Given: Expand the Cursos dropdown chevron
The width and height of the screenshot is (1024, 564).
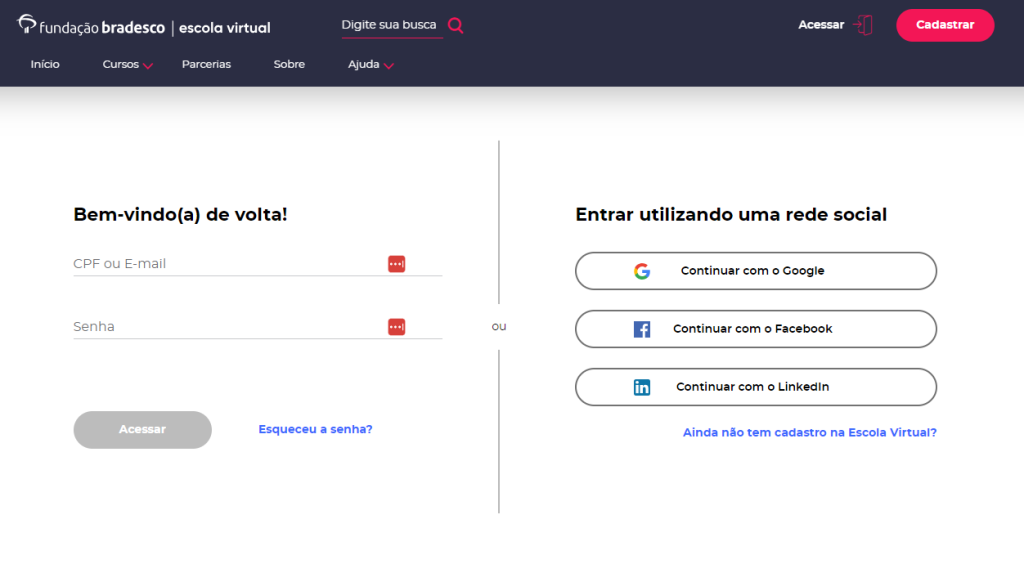Looking at the screenshot, I should coord(148,66).
